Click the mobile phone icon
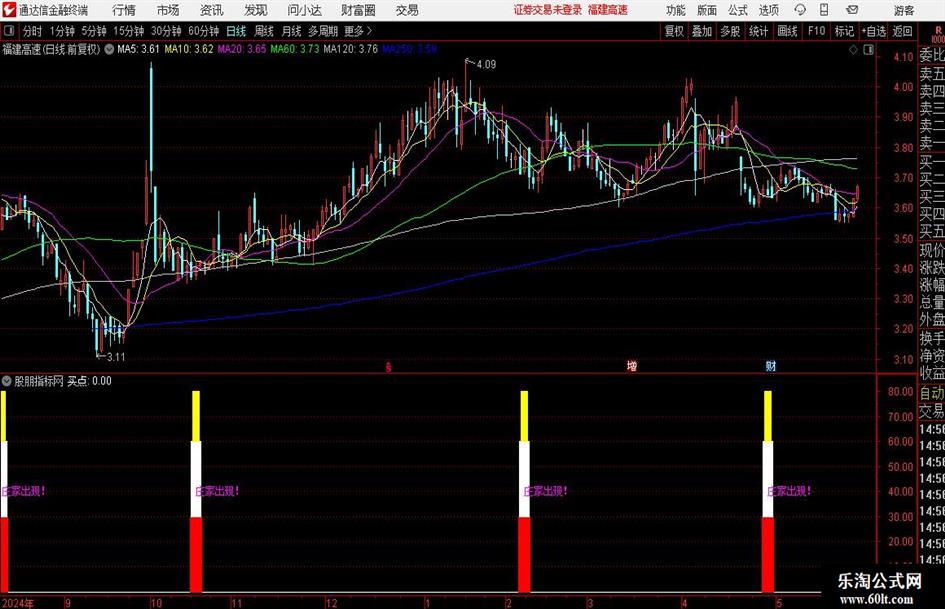The width and height of the screenshot is (945, 609). coord(824,10)
